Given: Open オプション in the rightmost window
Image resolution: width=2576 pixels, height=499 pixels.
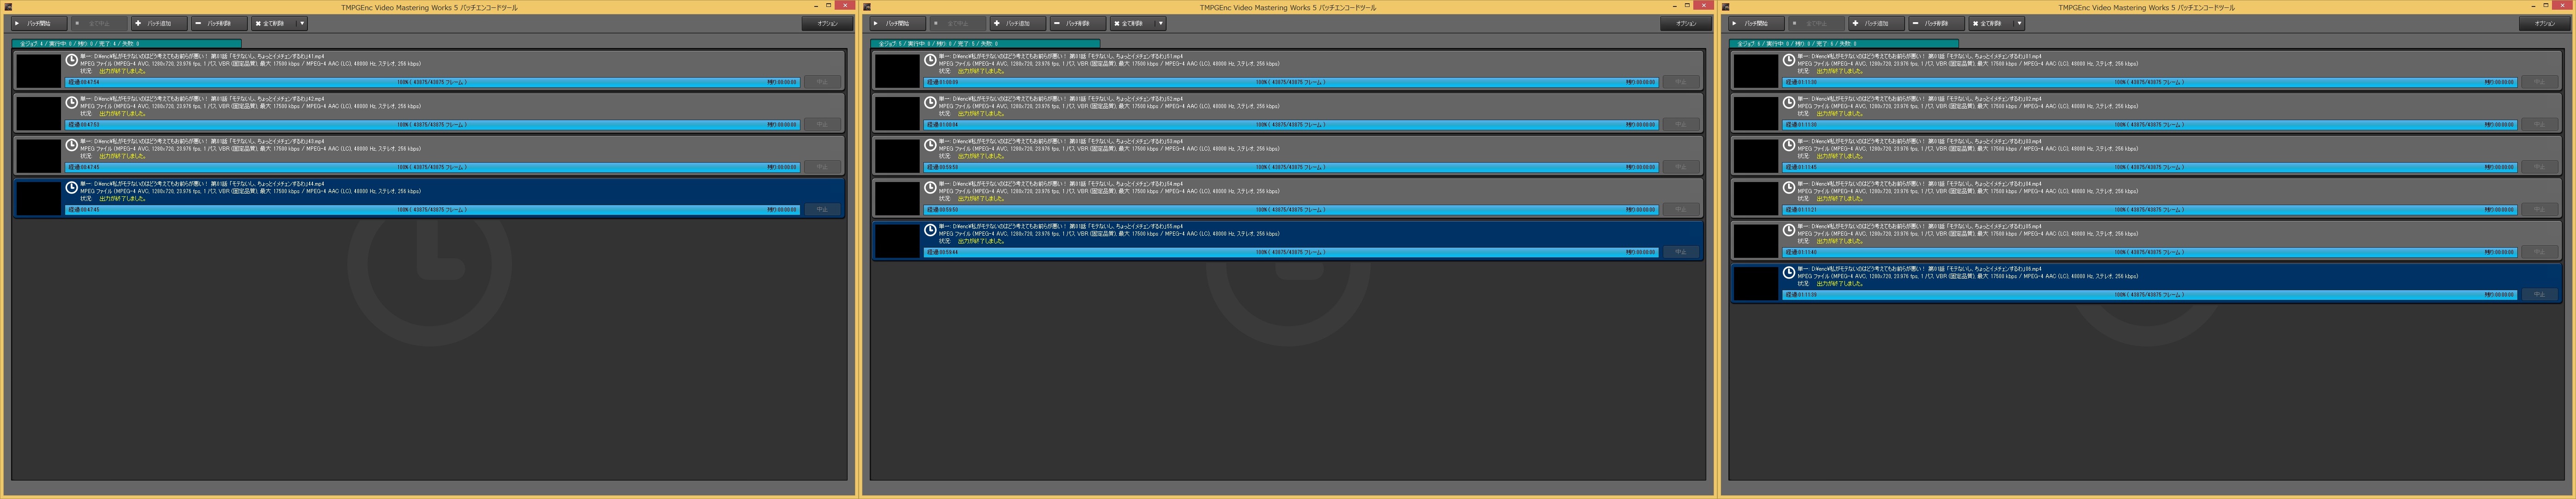Looking at the screenshot, I should pyautogui.click(x=2544, y=23).
